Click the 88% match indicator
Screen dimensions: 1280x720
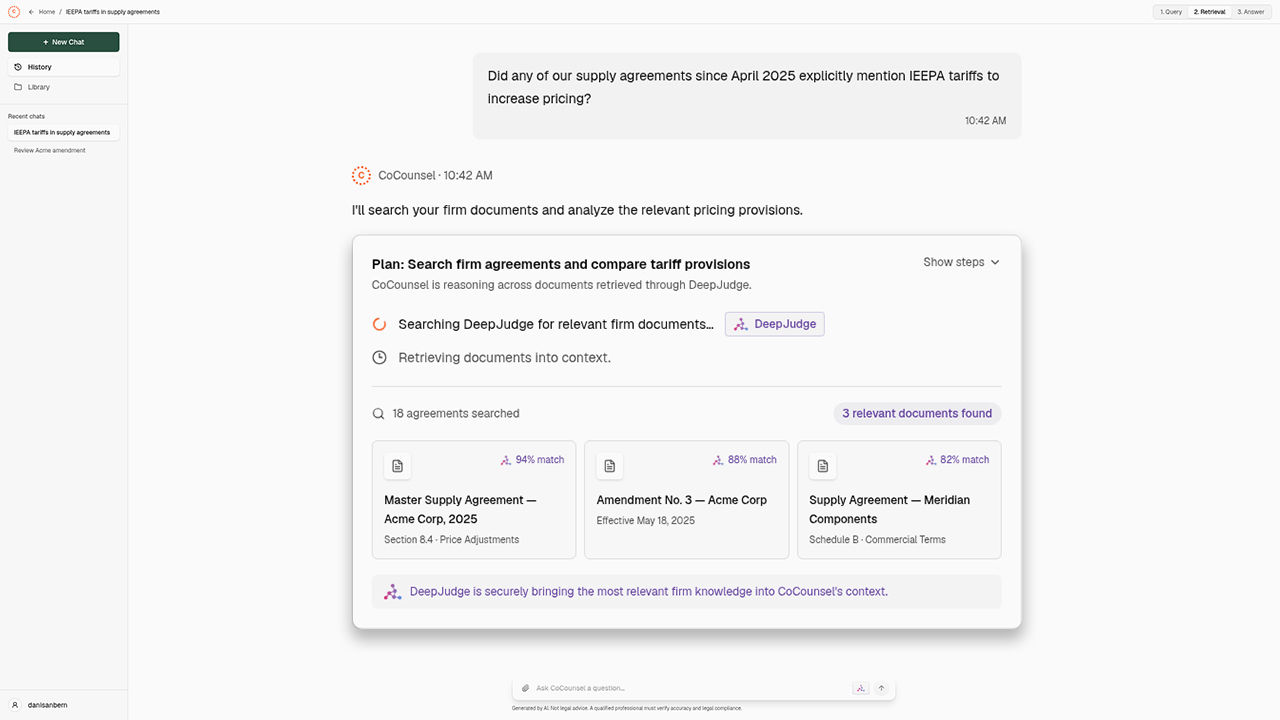point(744,460)
